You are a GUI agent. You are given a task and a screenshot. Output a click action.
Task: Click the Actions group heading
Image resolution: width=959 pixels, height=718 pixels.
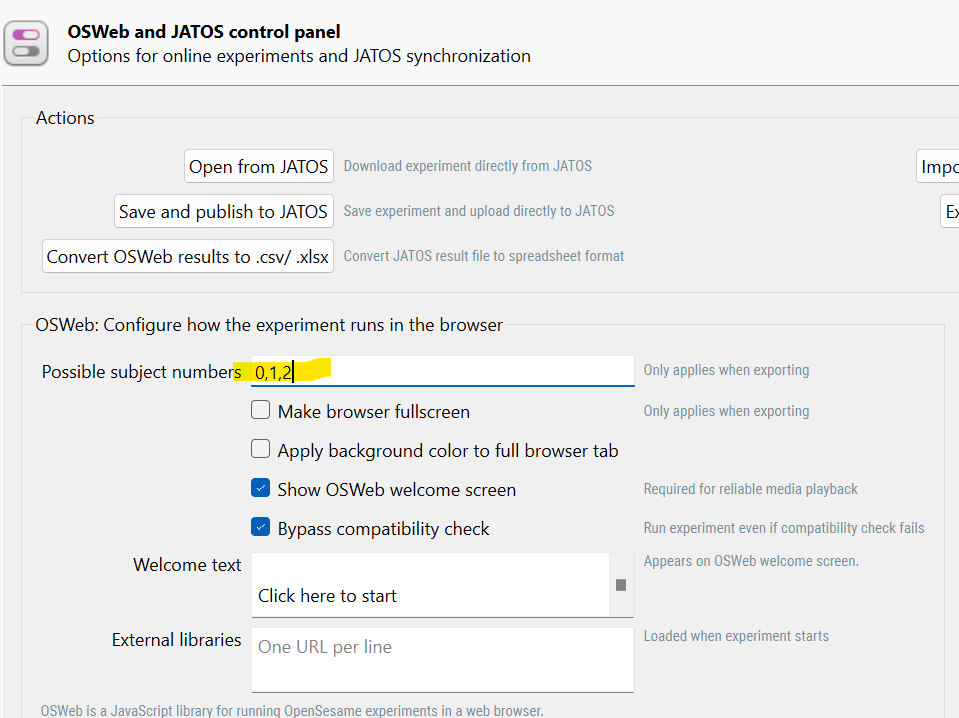point(65,118)
